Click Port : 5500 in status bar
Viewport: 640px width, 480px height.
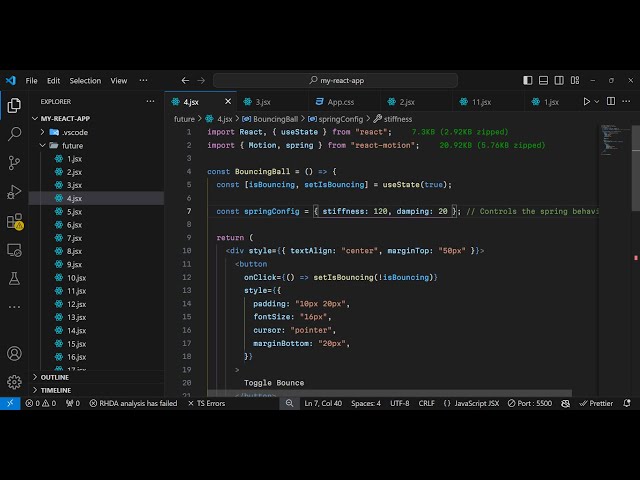click(531, 403)
